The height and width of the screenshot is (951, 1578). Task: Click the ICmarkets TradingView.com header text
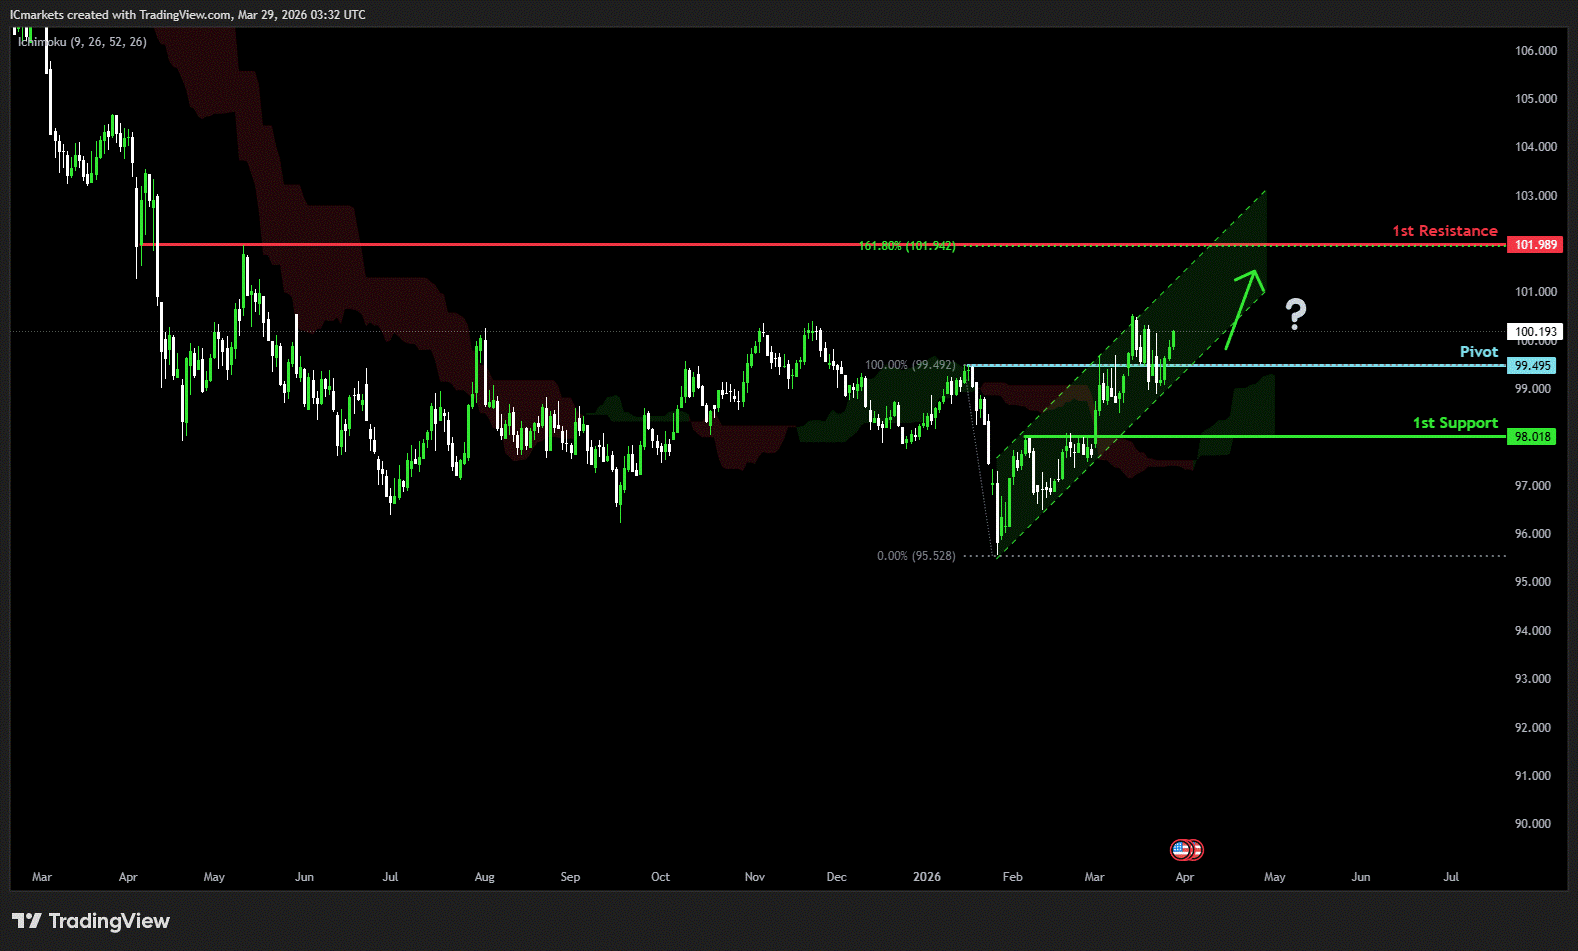(x=188, y=15)
